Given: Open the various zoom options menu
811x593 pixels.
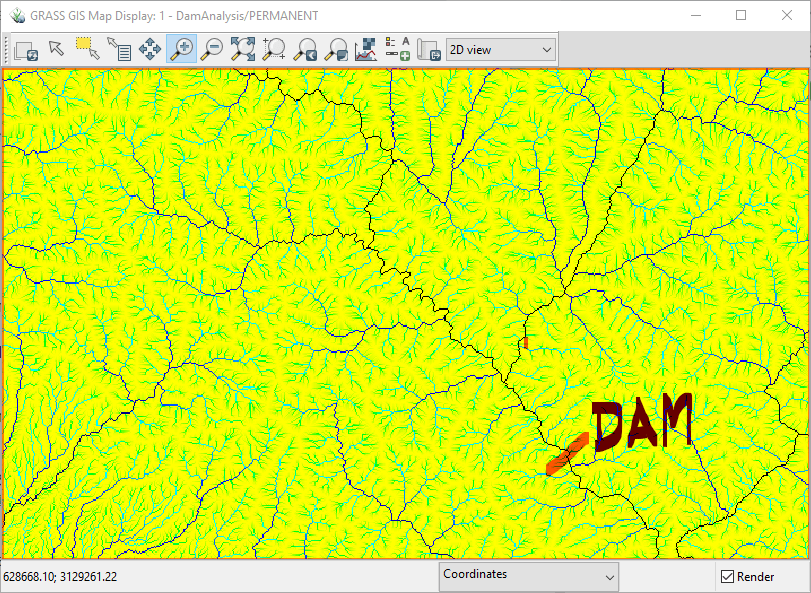Looking at the screenshot, I should tap(336, 49).
